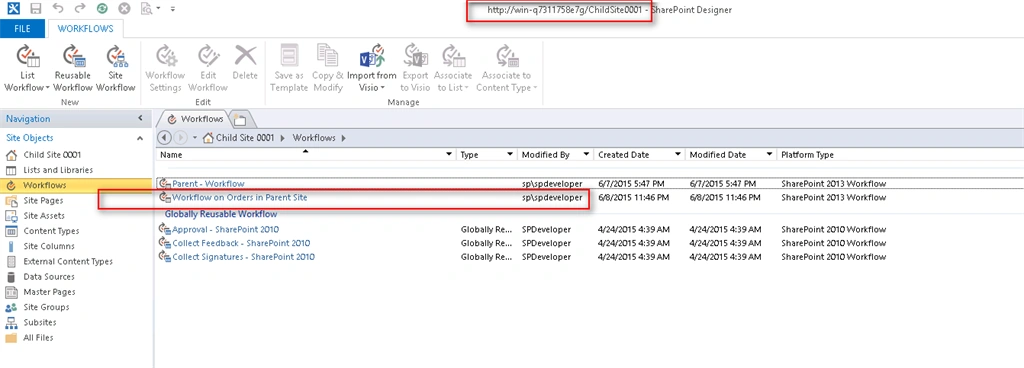
Task: Create a new Site Workflow
Action: coord(116,69)
